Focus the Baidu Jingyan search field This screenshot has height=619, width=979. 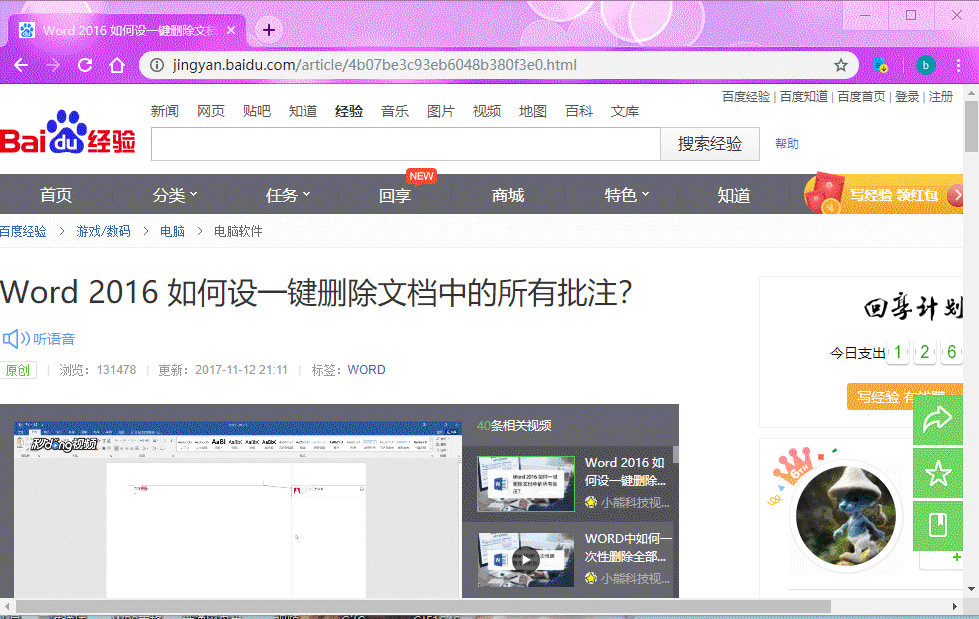point(406,144)
